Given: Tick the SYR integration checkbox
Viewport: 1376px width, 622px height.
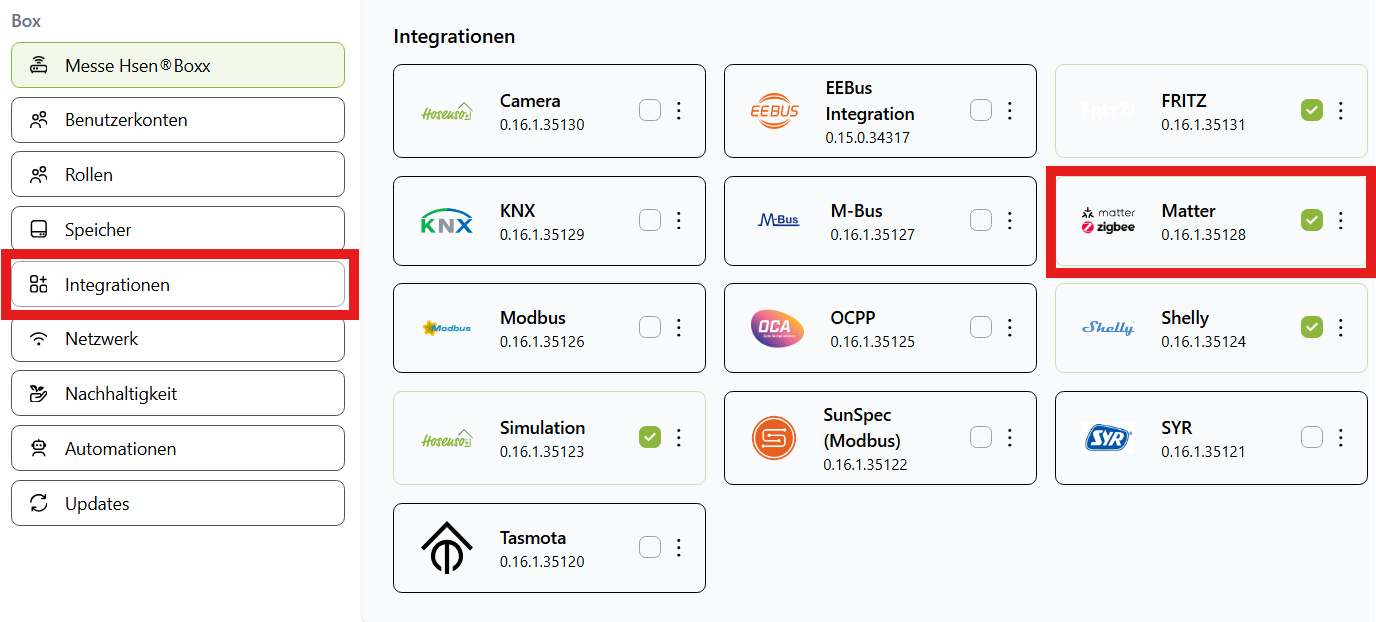Looking at the screenshot, I should pyautogui.click(x=1312, y=437).
